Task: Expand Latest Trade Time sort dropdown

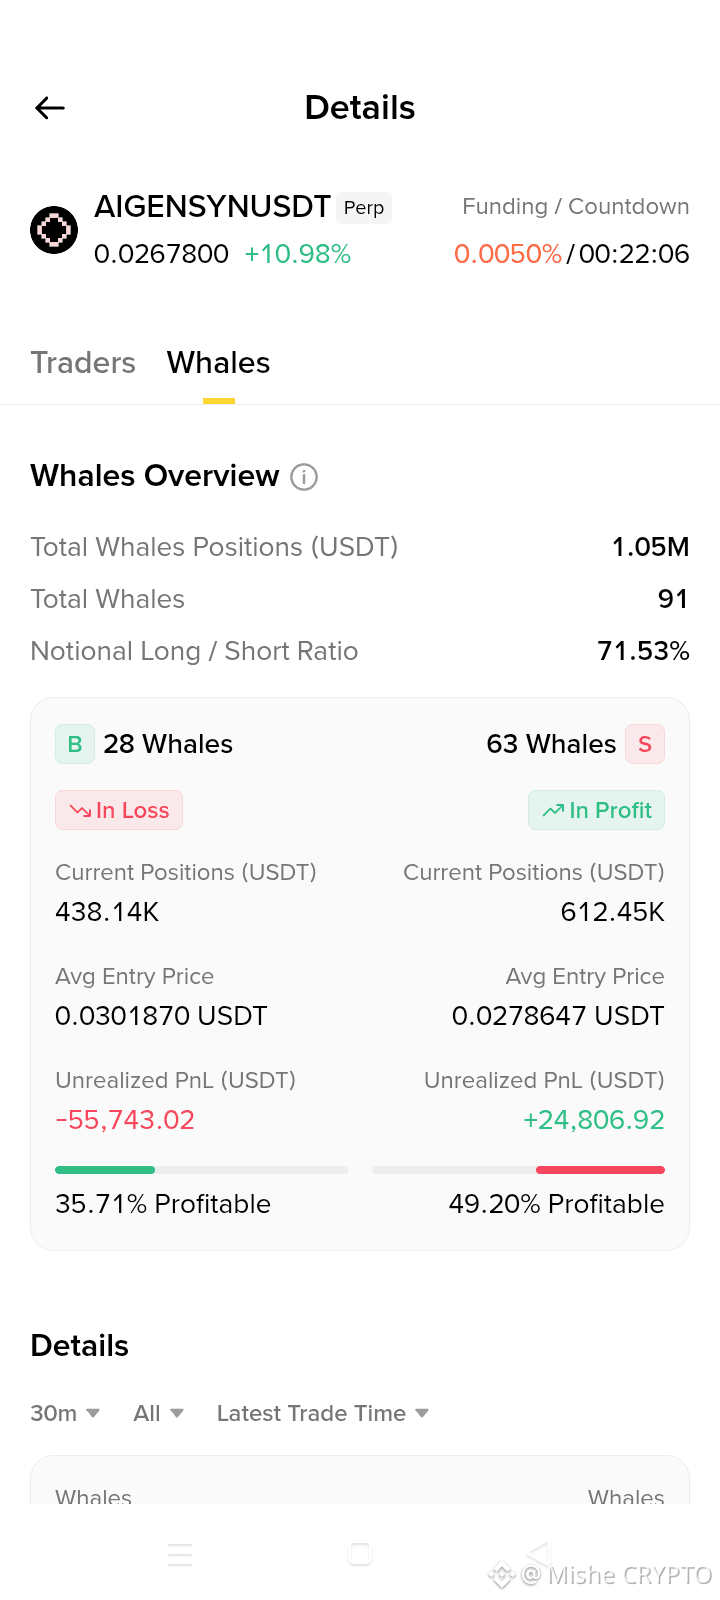Action: click(x=323, y=1413)
